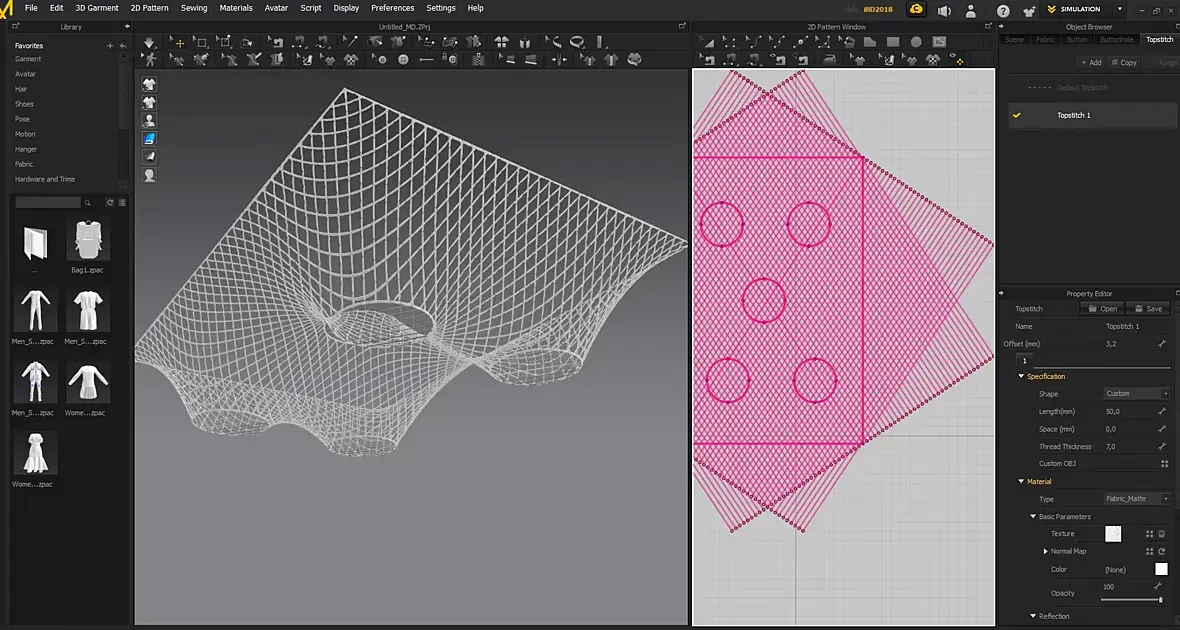Collapse the Specification section
This screenshot has width=1180, height=630.
(x=1021, y=377)
